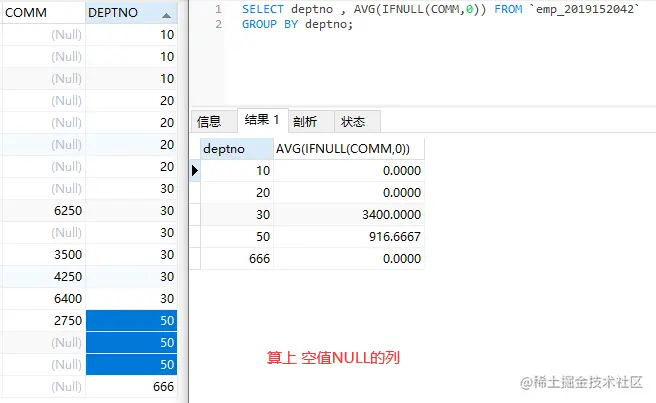
Task: Switch to the 结果 1 tab
Action: (x=262, y=121)
